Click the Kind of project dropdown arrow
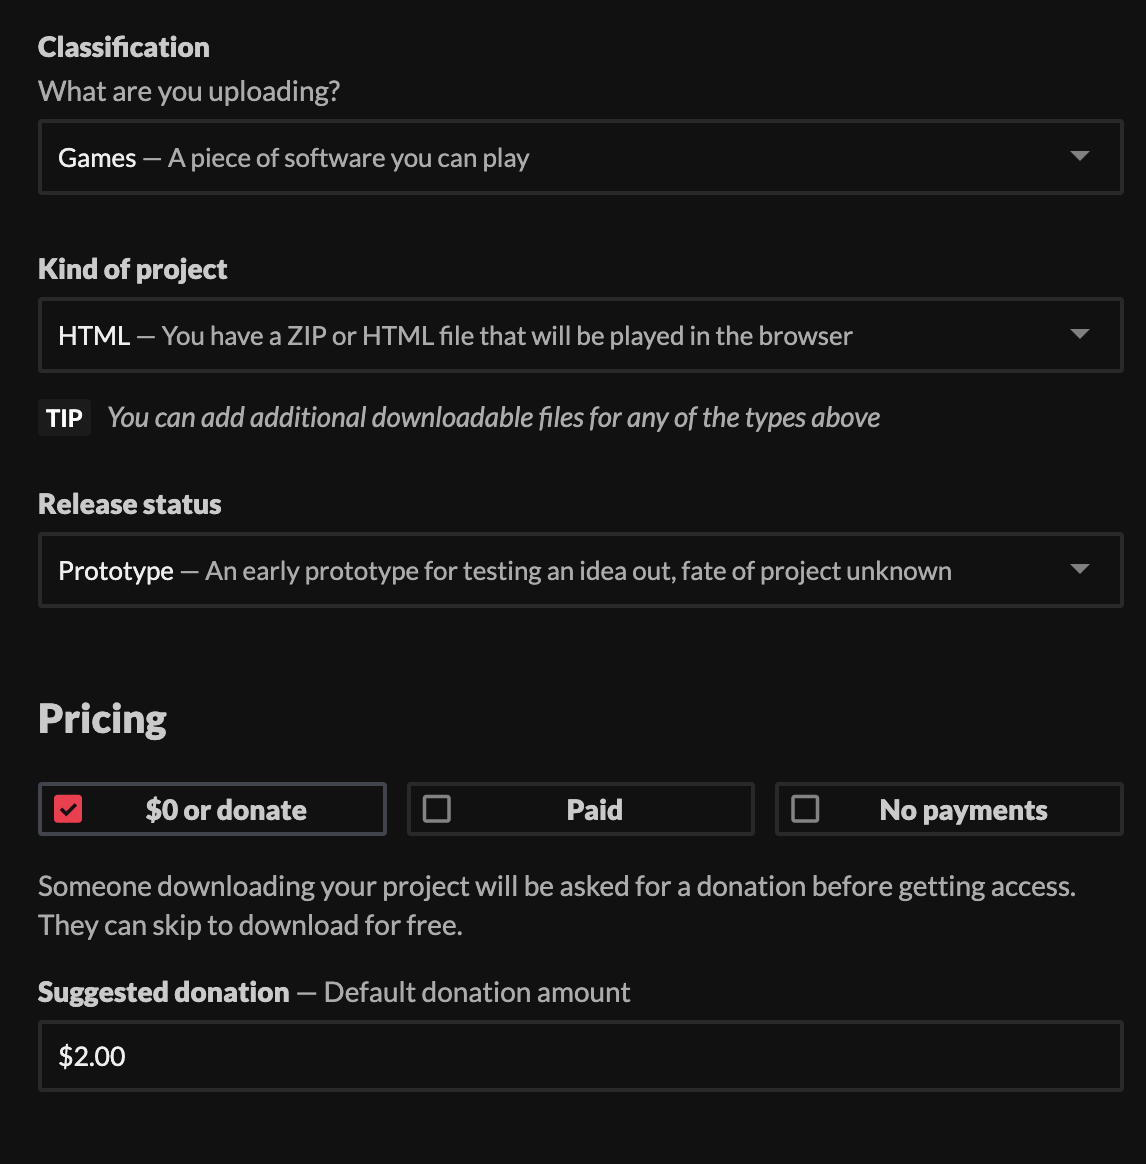Image resolution: width=1146 pixels, height=1164 pixels. [x=1079, y=335]
